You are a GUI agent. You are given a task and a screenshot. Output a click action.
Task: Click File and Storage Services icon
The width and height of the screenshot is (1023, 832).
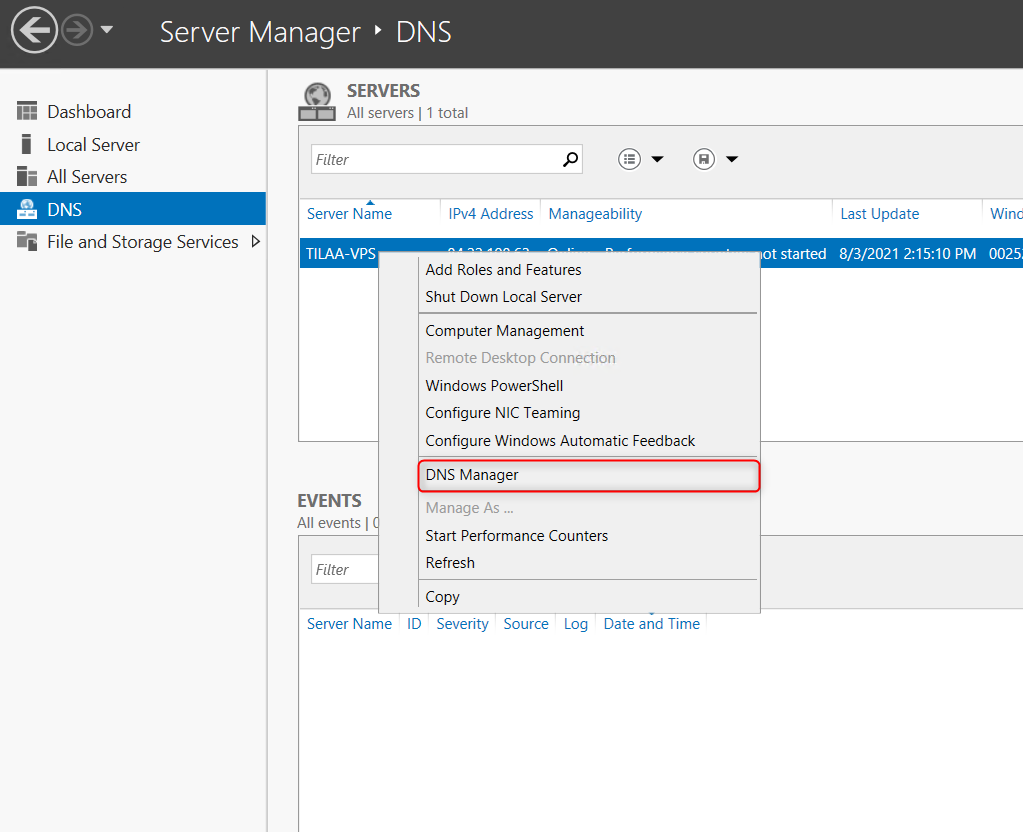point(27,241)
